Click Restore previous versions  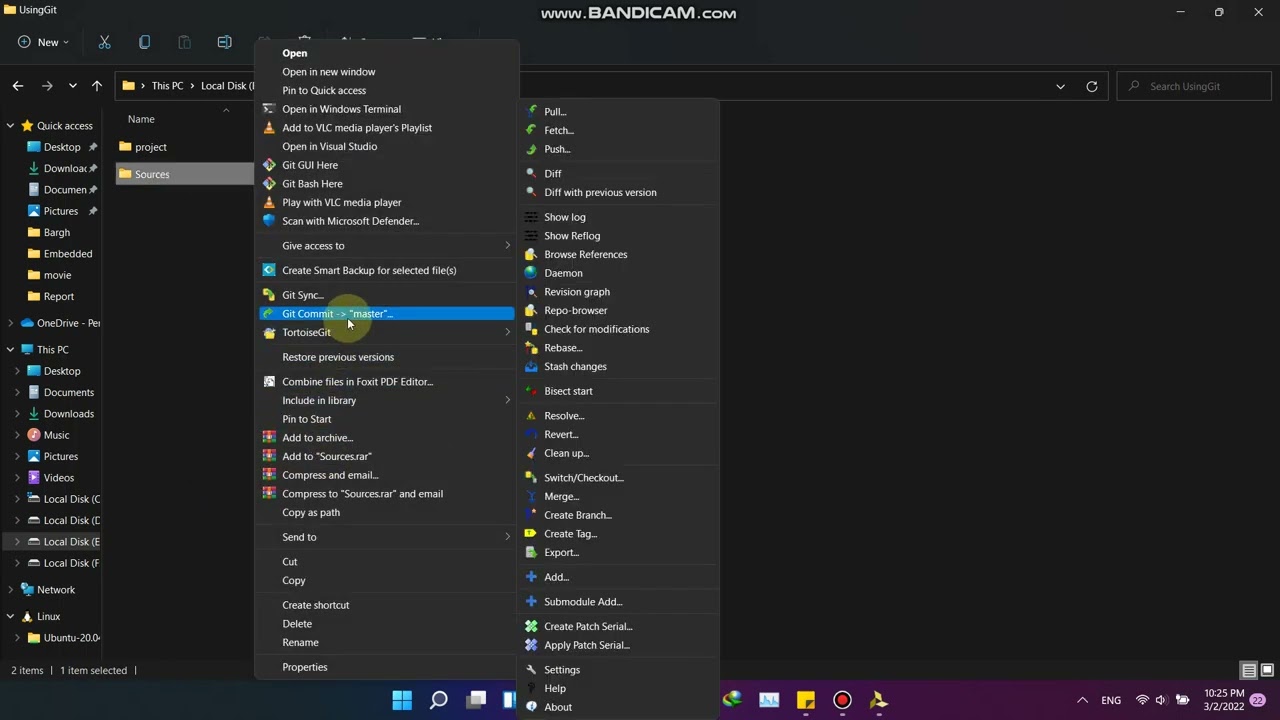[x=386, y=357]
